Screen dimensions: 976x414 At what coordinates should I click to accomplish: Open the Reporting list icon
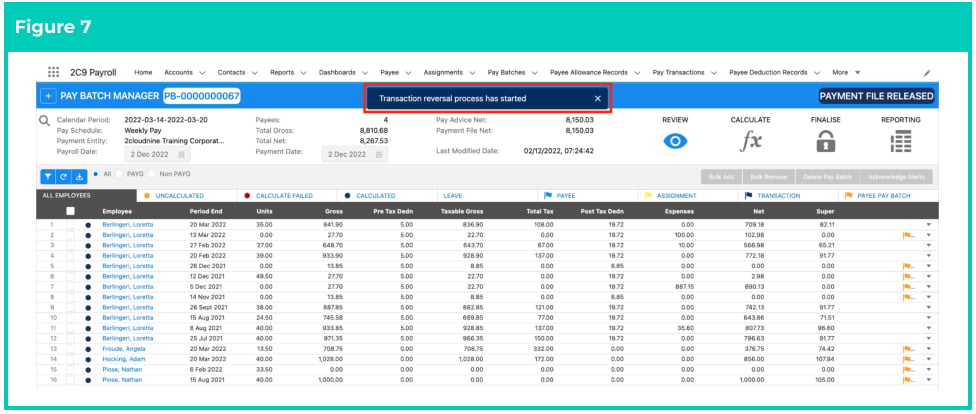pos(900,141)
